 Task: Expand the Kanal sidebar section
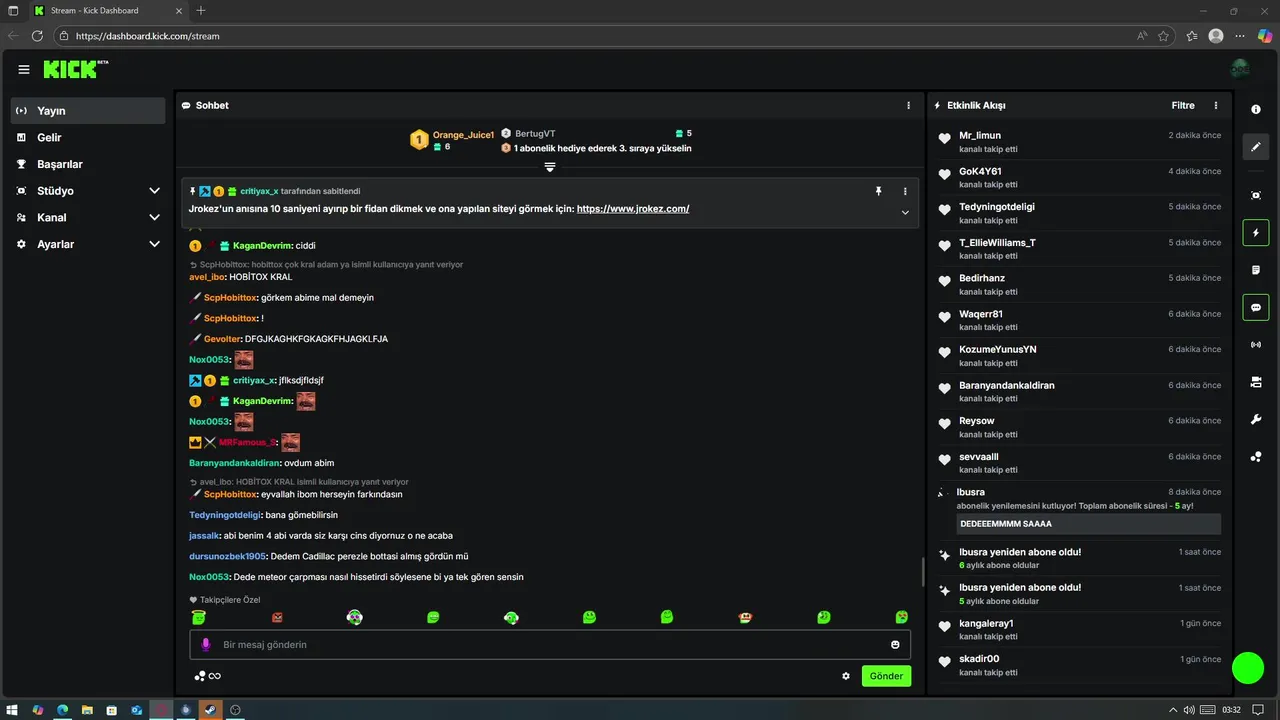(x=154, y=217)
